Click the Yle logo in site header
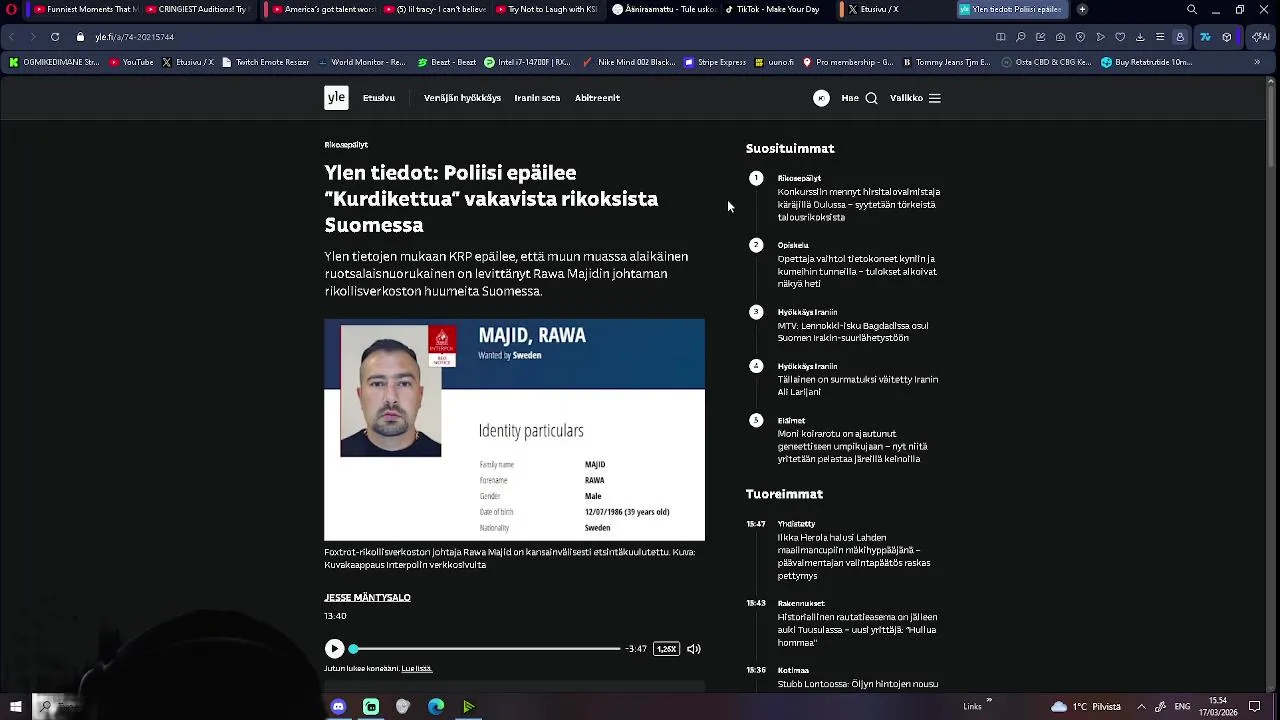 (x=336, y=97)
